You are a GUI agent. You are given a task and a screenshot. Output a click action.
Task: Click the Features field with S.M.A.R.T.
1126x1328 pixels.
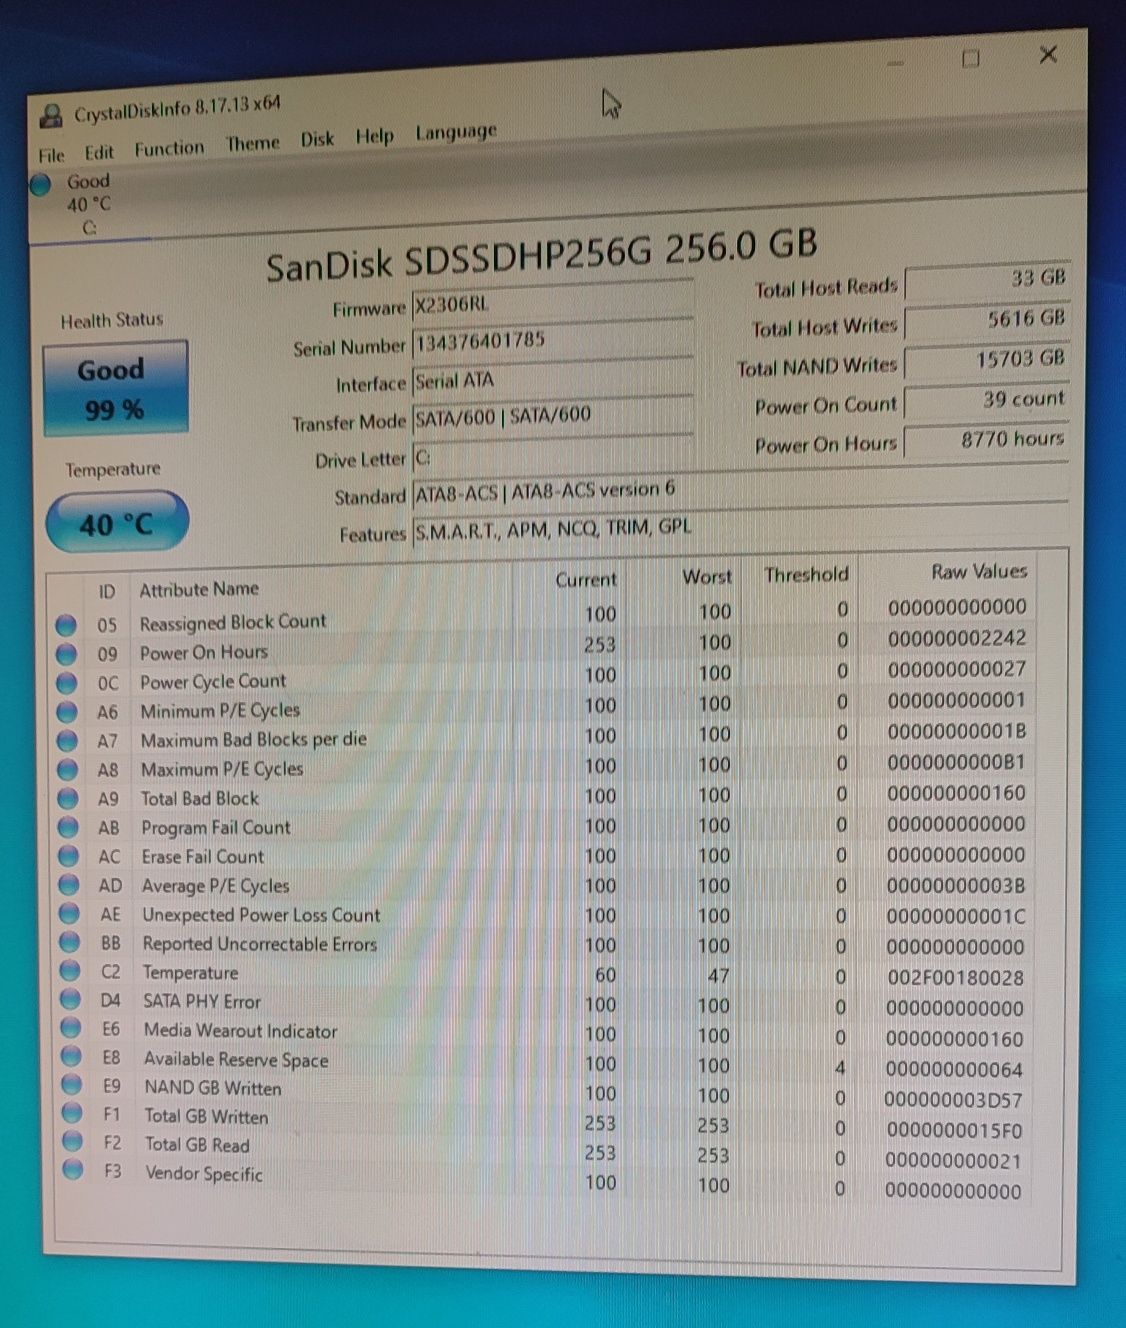point(740,527)
